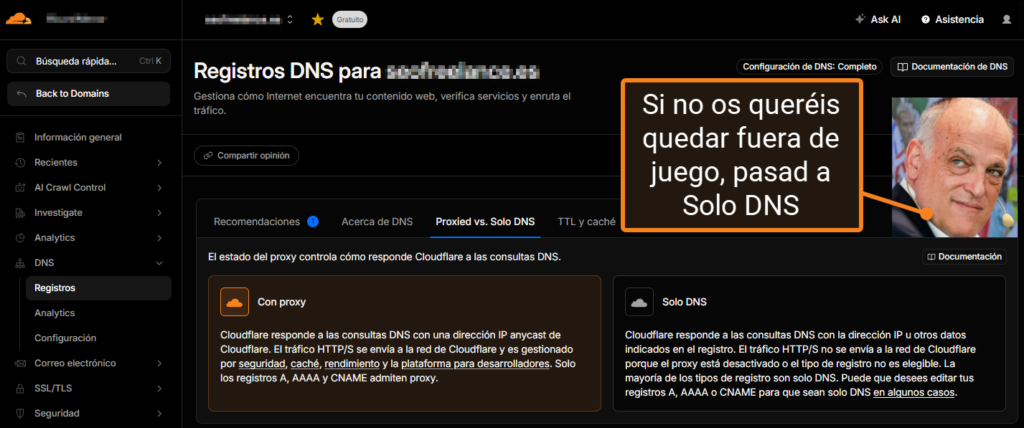Click the Documentación button in the panel
Screen dimensions: 1024x428
click(964, 257)
